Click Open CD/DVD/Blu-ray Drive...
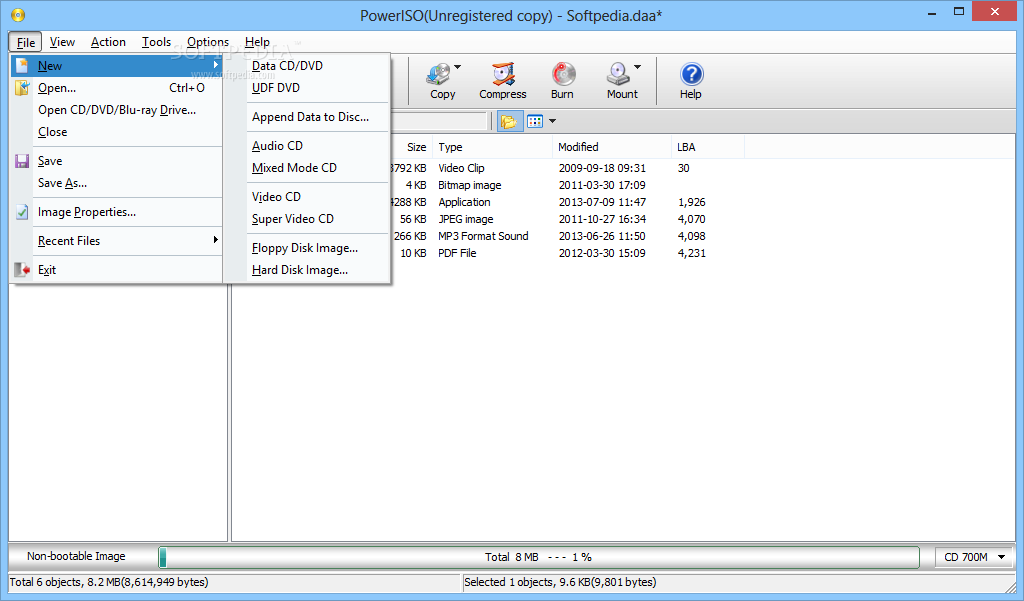Viewport: 1024px width, 601px height. 116,110
